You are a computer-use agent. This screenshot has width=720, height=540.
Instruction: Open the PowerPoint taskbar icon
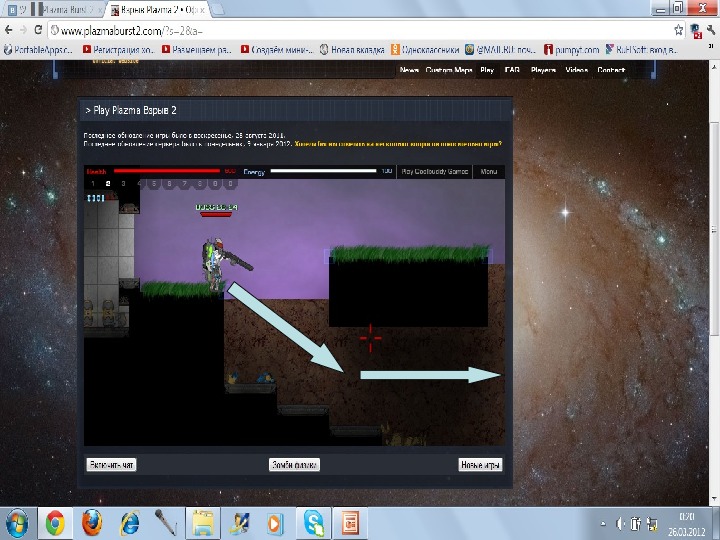click(x=350, y=523)
